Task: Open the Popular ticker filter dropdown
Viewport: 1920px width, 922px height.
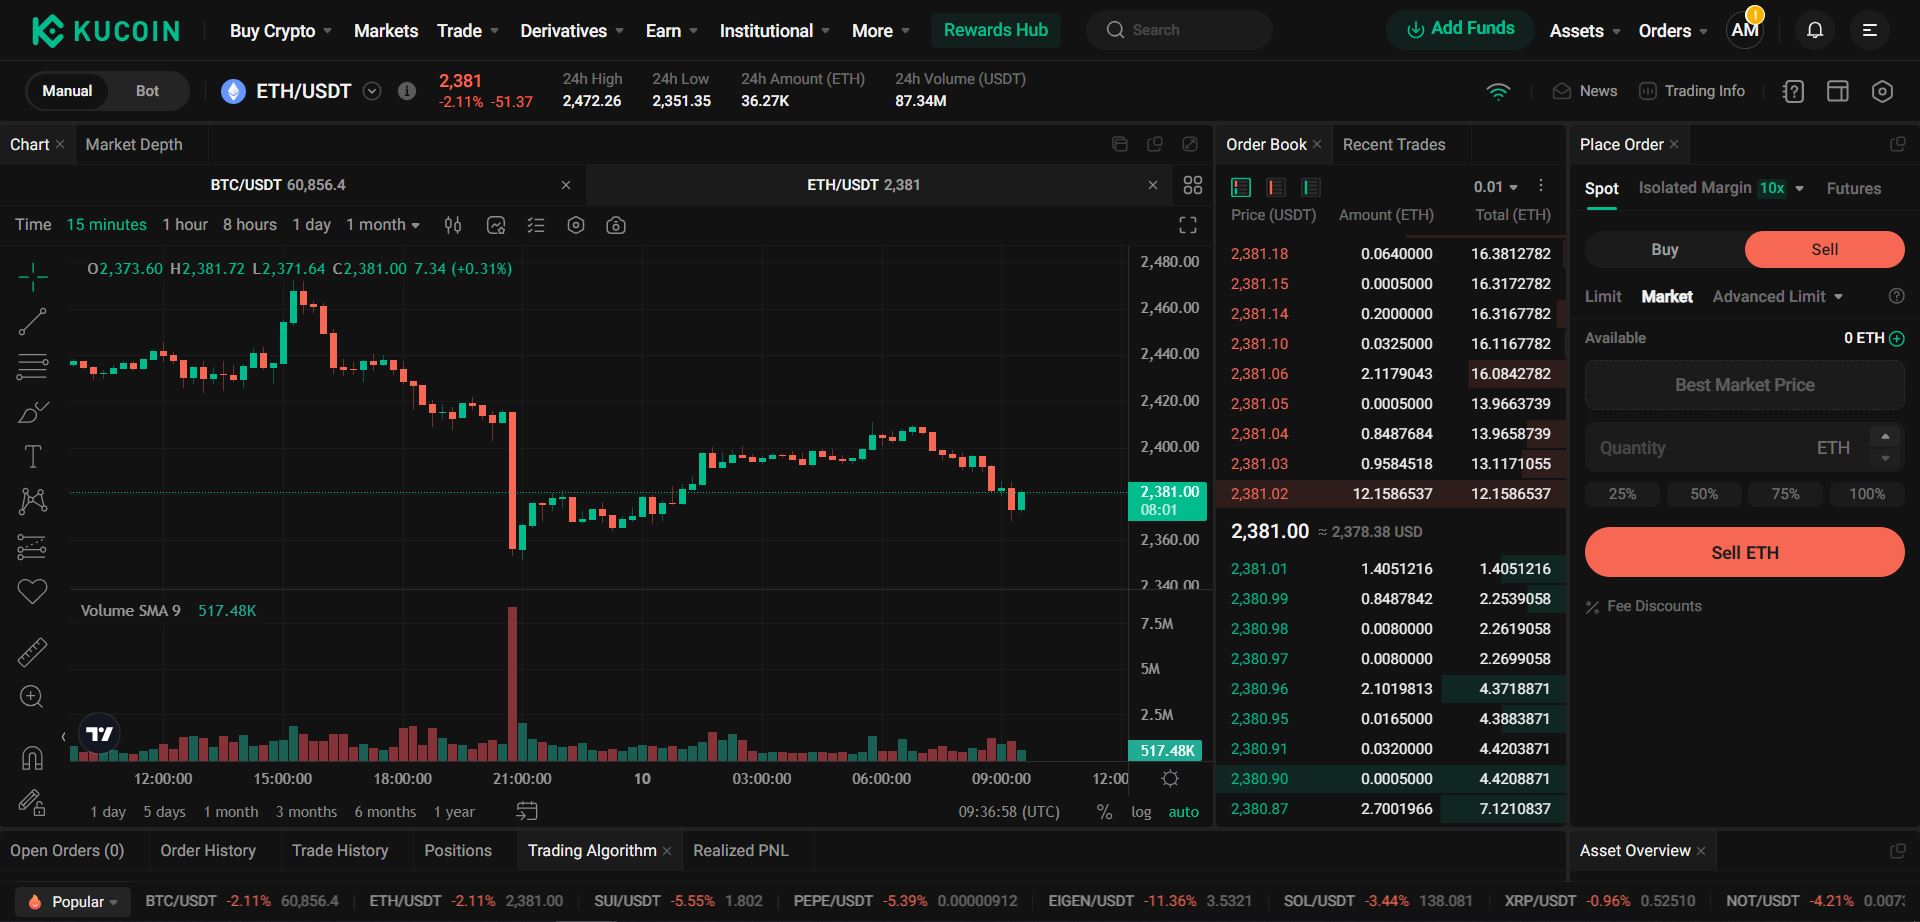Action: click(x=74, y=901)
